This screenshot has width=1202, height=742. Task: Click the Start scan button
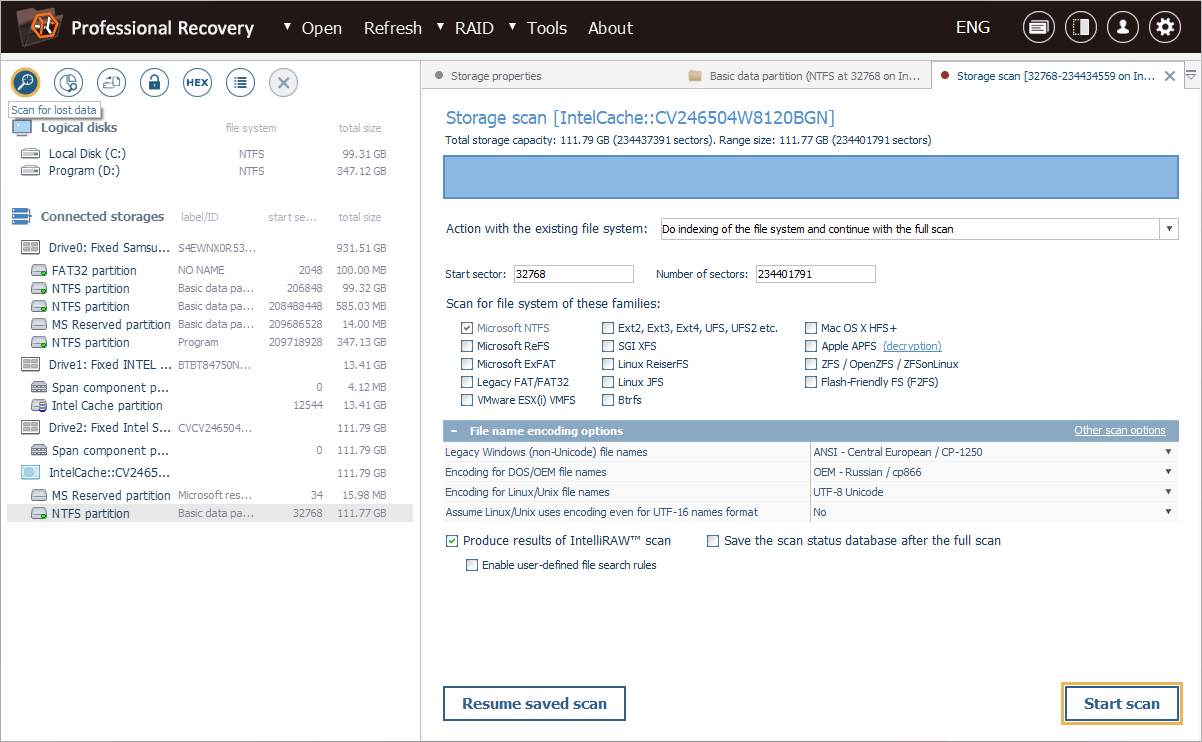tap(1122, 704)
